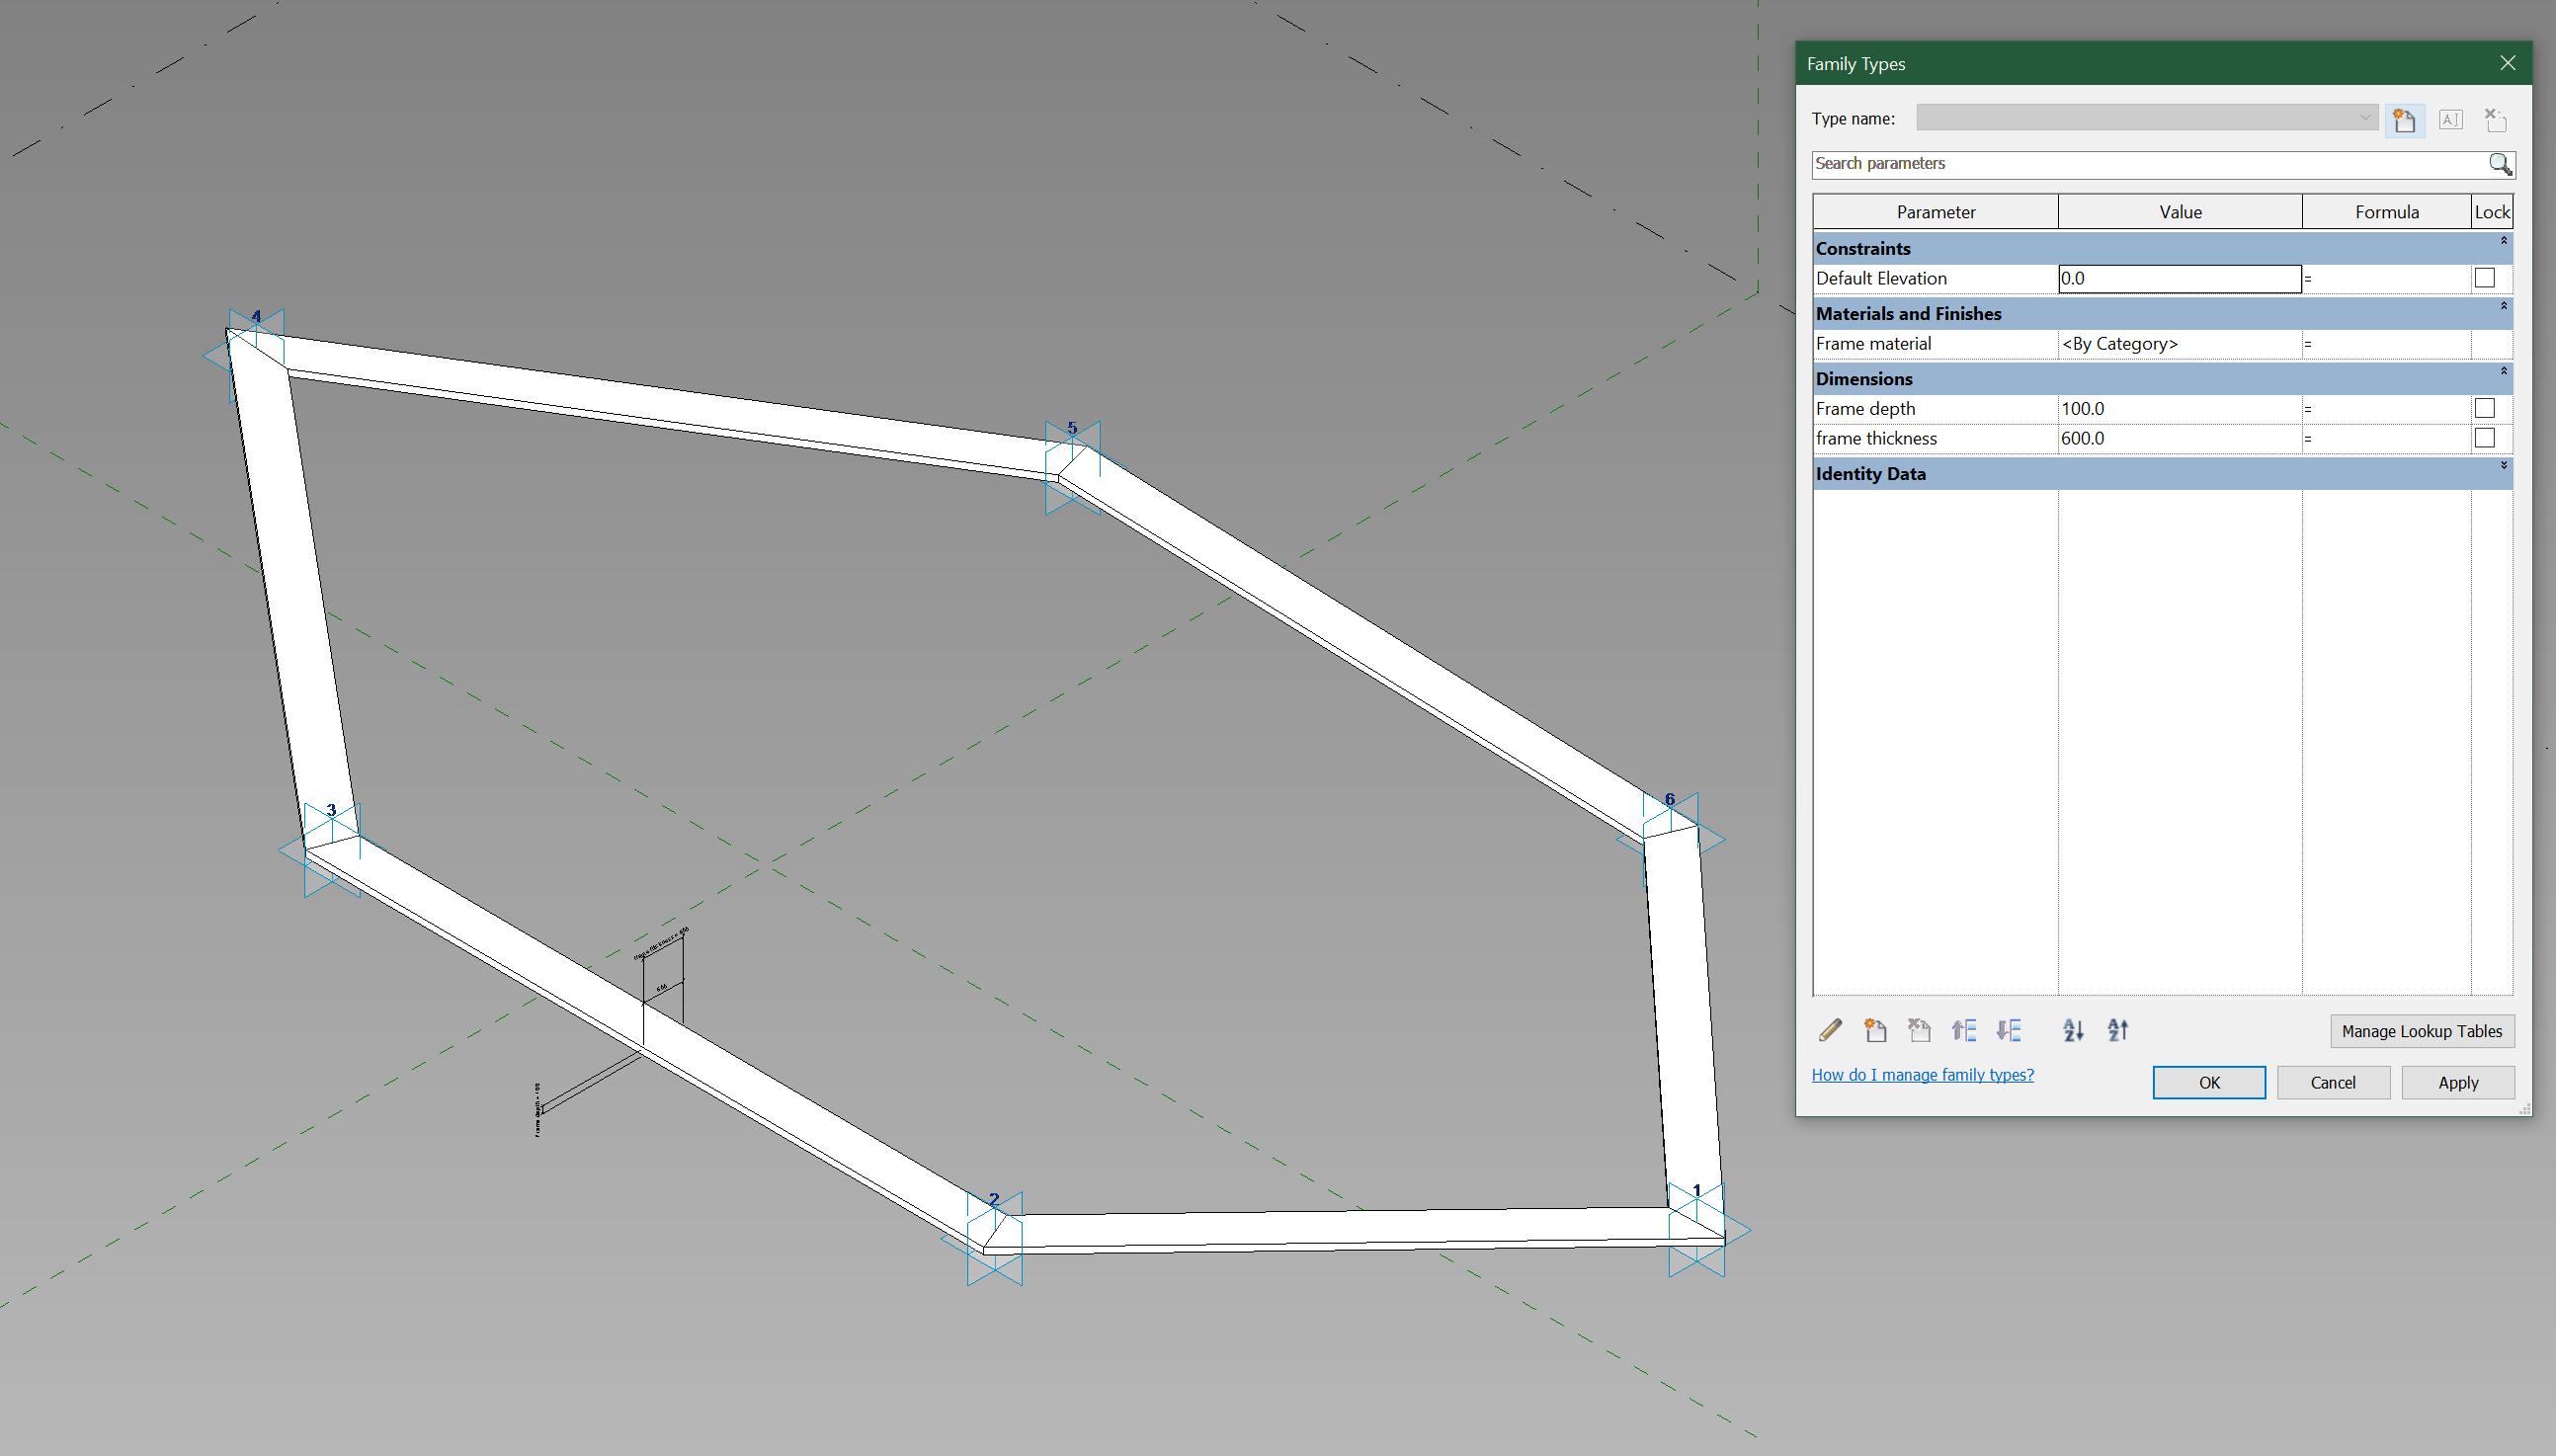Click the New Type icon beside Type name
2556x1456 pixels.
tap(2404, 120)
